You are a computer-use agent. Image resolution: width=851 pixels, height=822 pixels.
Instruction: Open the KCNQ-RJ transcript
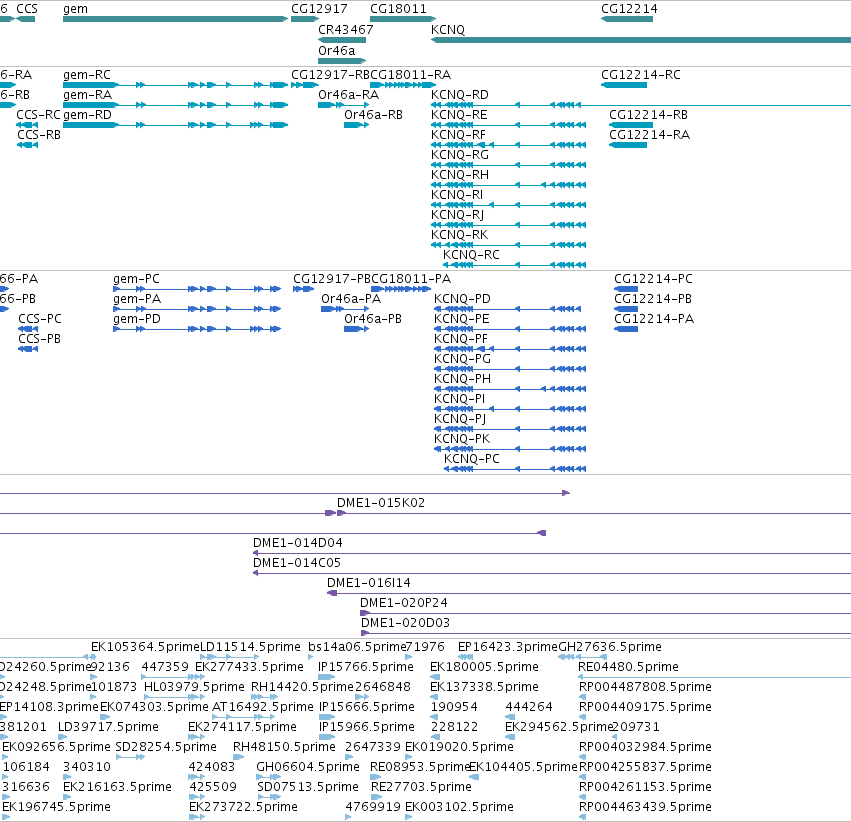[458, 215]
